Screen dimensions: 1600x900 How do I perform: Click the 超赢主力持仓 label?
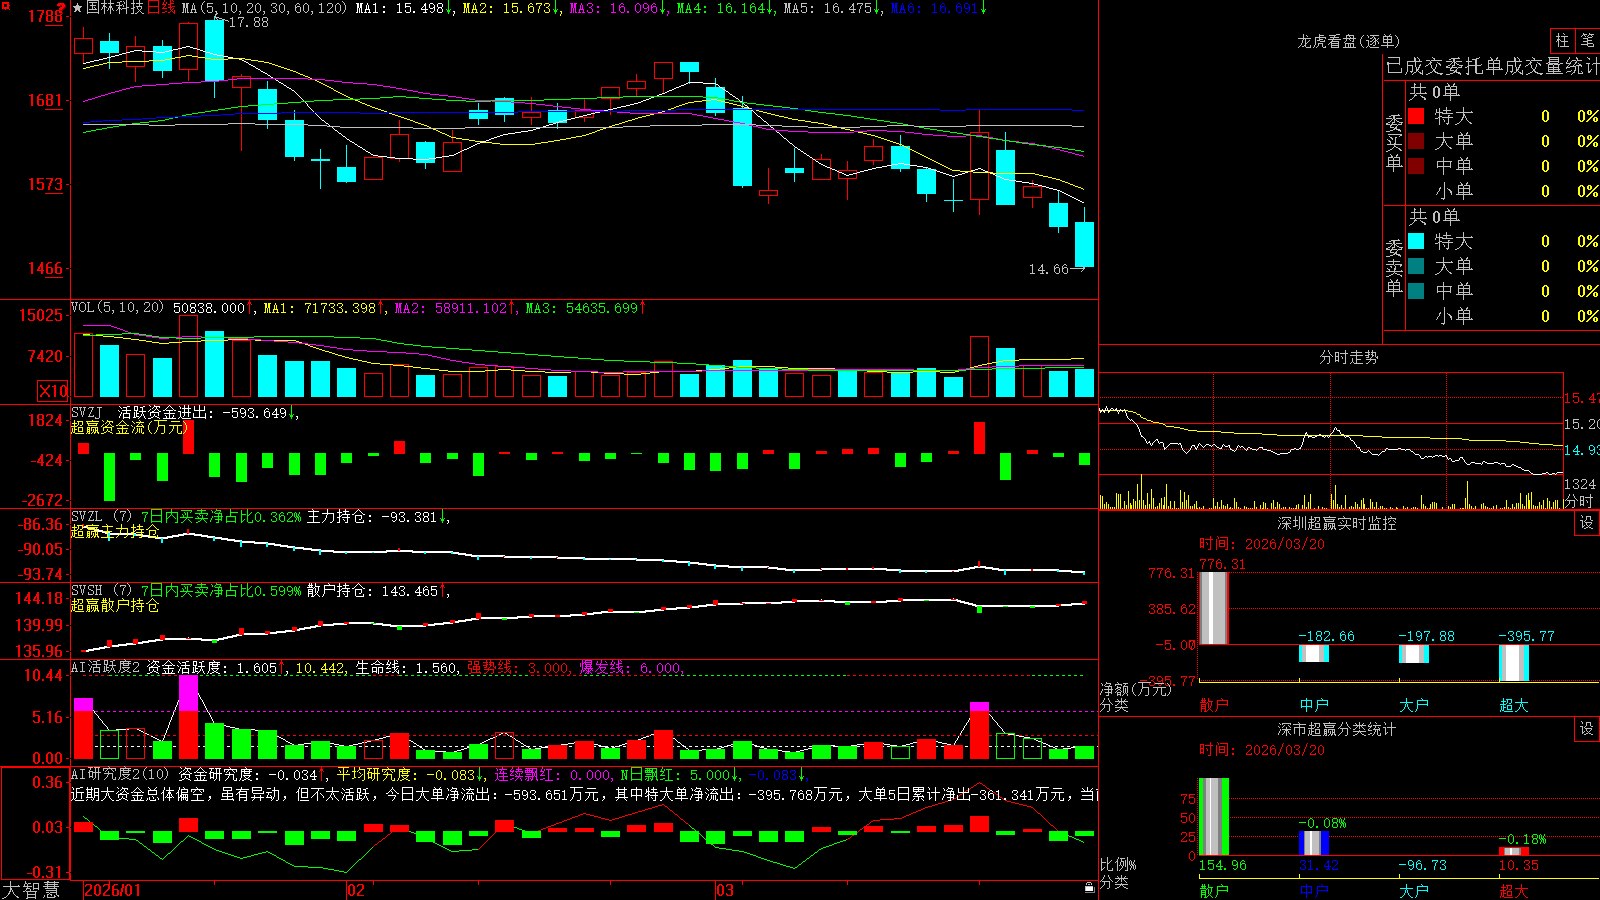115,531
